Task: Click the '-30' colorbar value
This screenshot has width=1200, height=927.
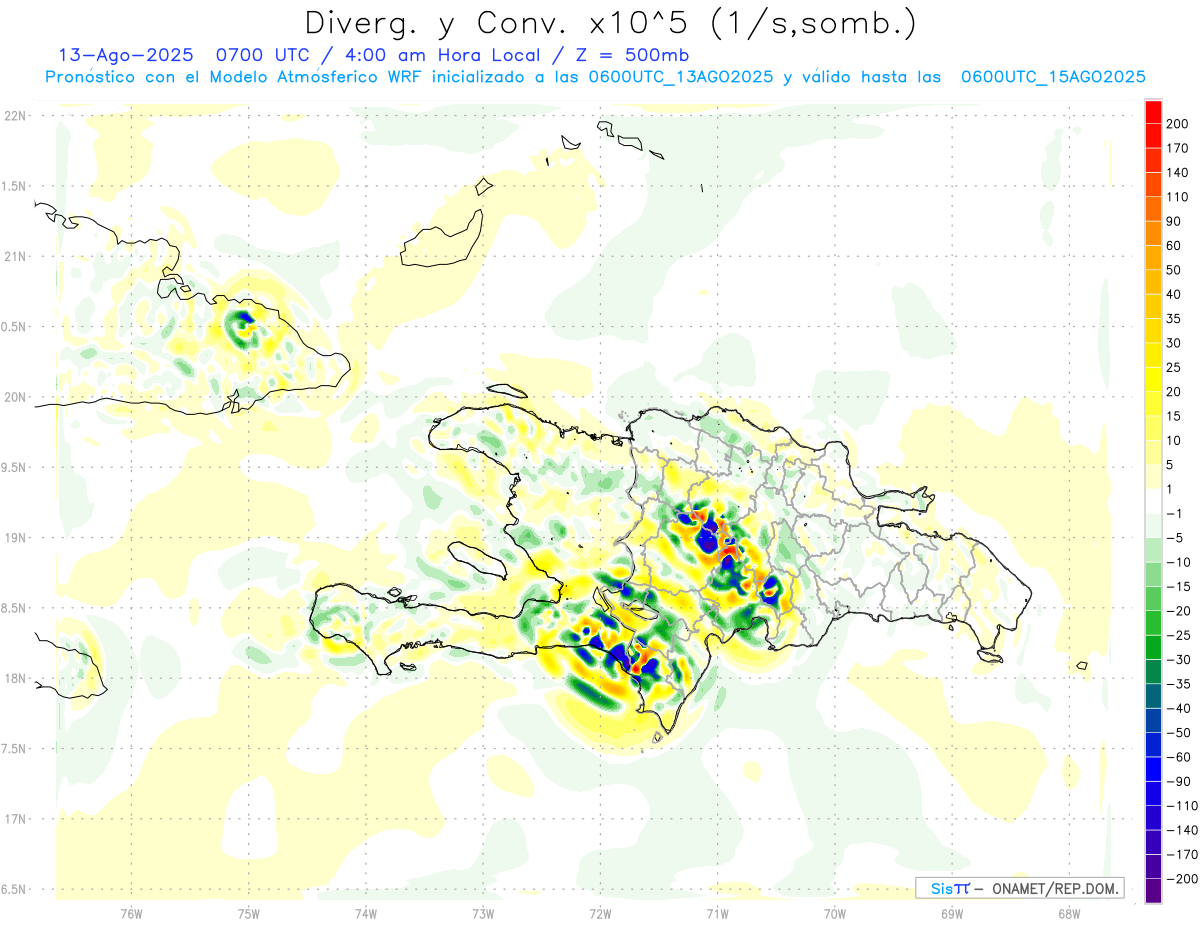Action: (x=1178, y=659)
